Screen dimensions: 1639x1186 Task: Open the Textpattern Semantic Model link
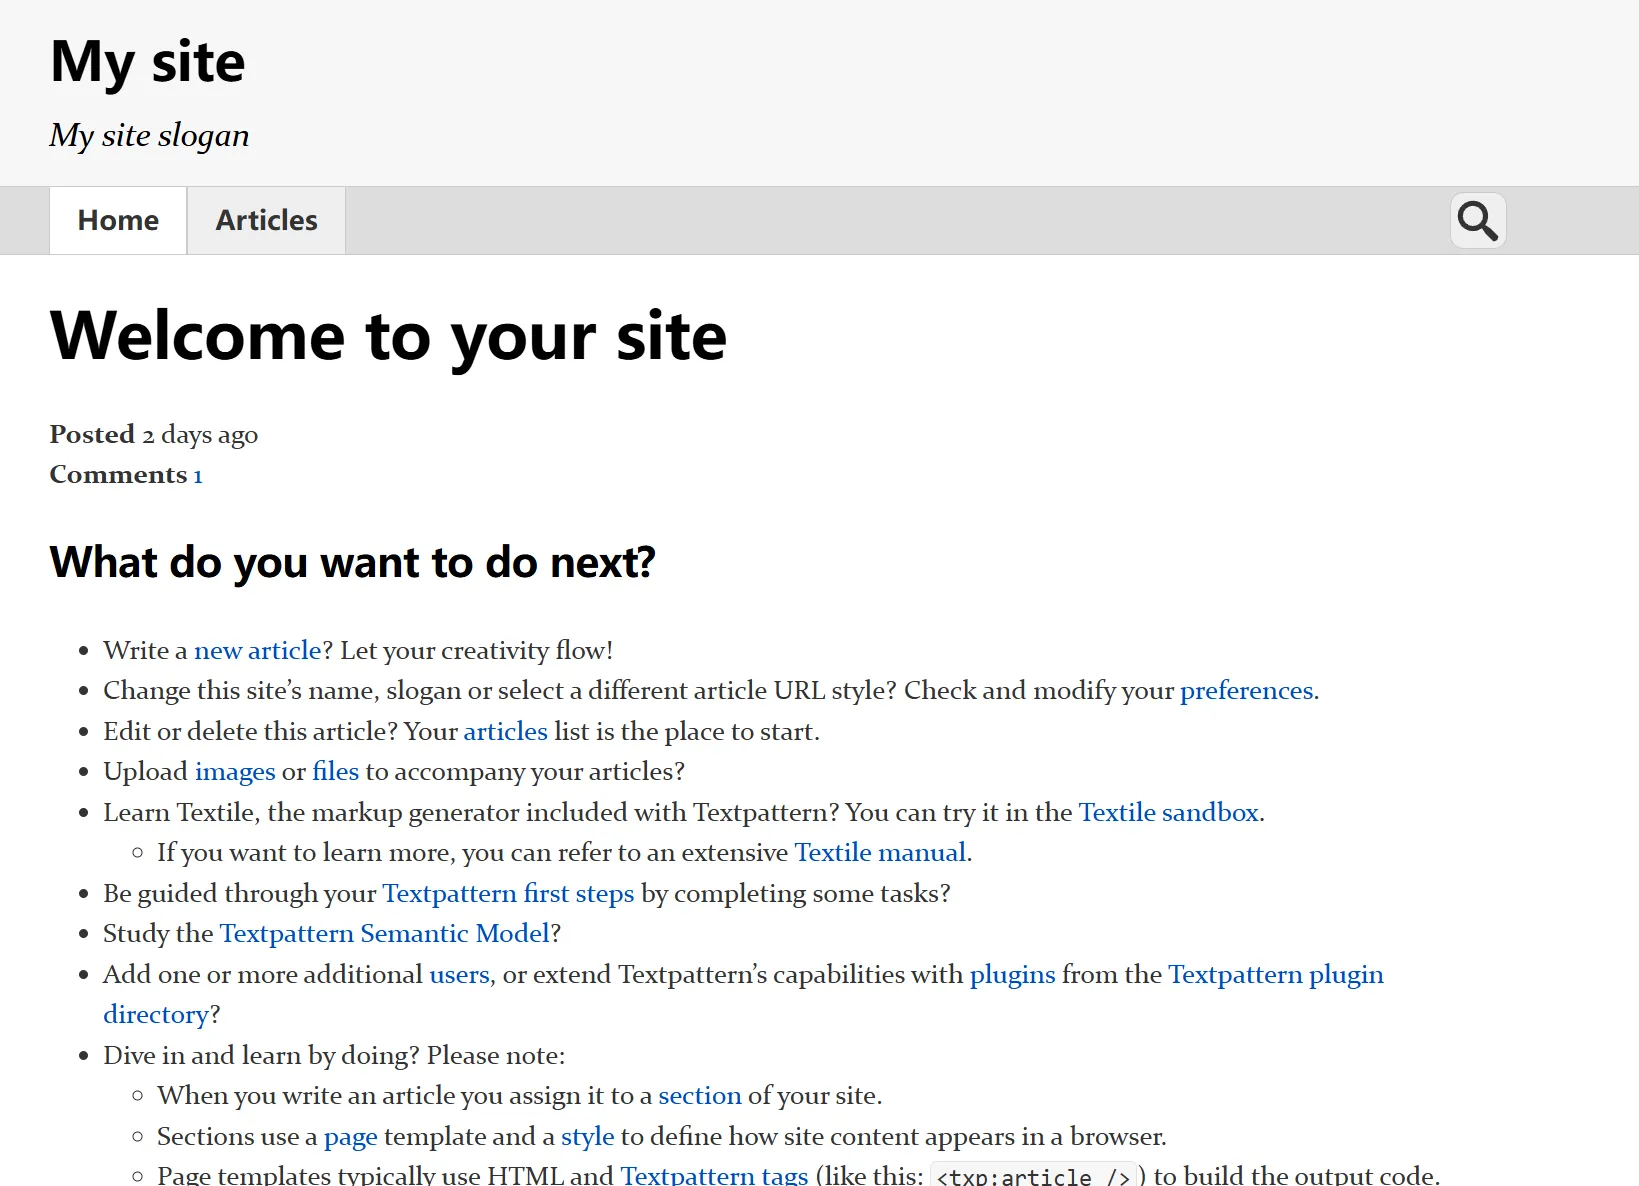(x=385, y=934)
